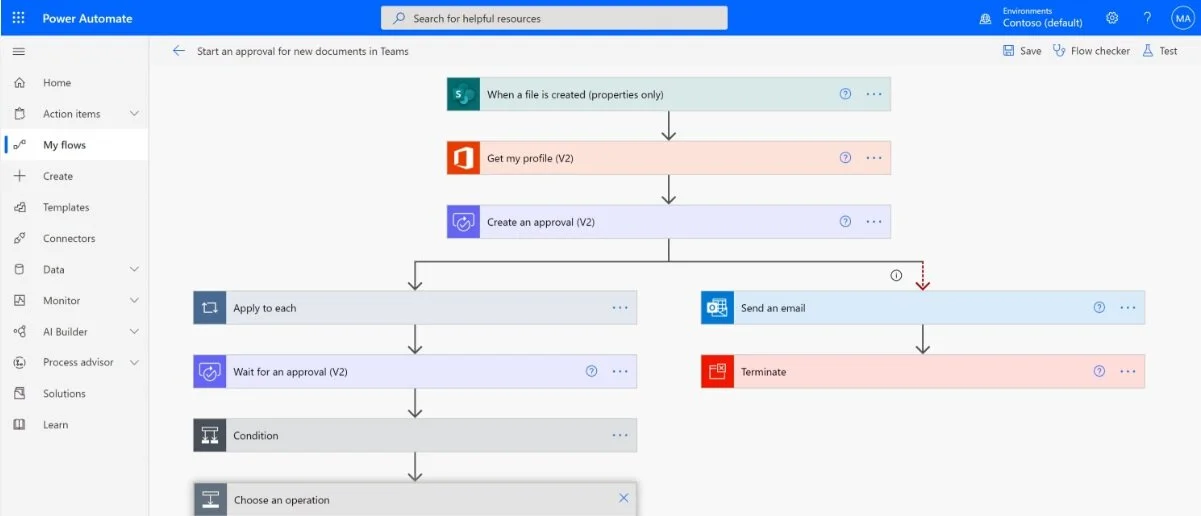
Task: Open help for Create an approval (V2)
Action: click(845, 222)
